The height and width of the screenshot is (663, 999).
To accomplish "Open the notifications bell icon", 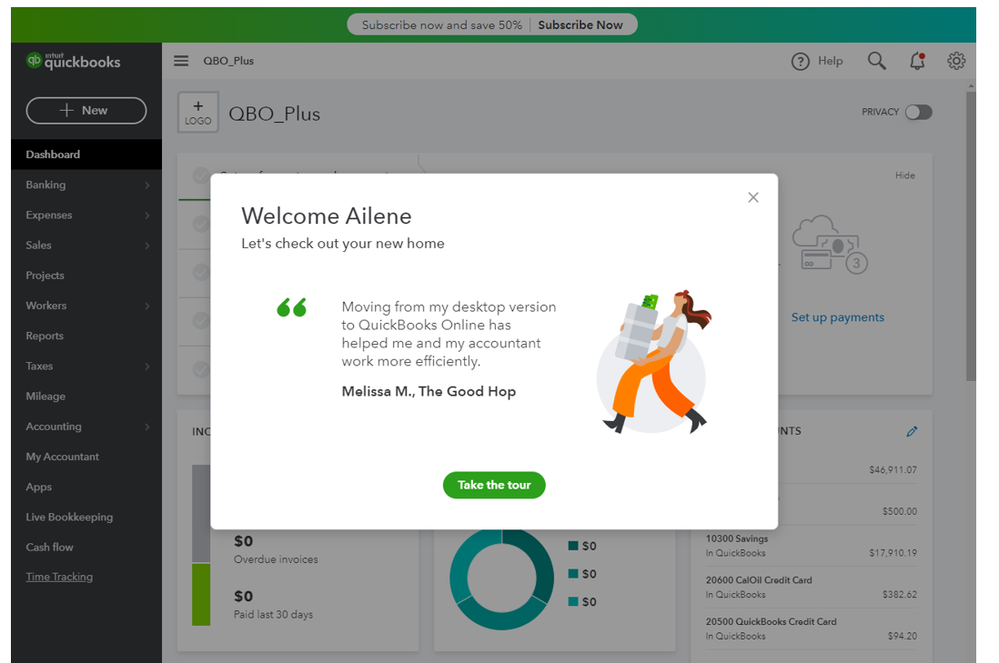I will click(917, 61).
